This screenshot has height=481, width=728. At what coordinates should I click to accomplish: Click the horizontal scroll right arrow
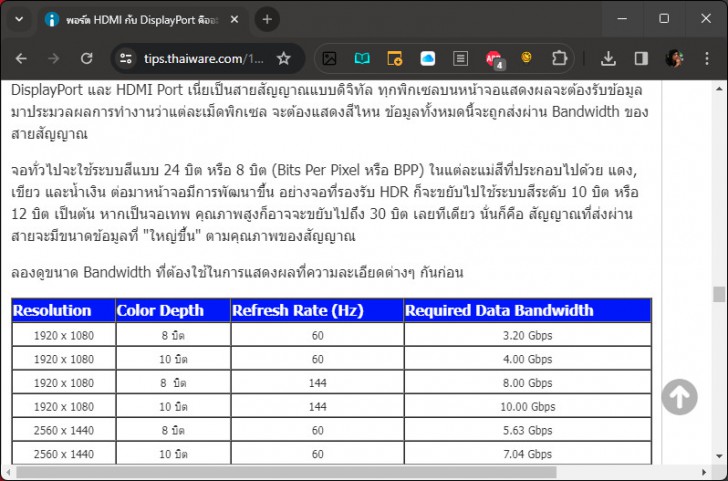click(705, 472)
